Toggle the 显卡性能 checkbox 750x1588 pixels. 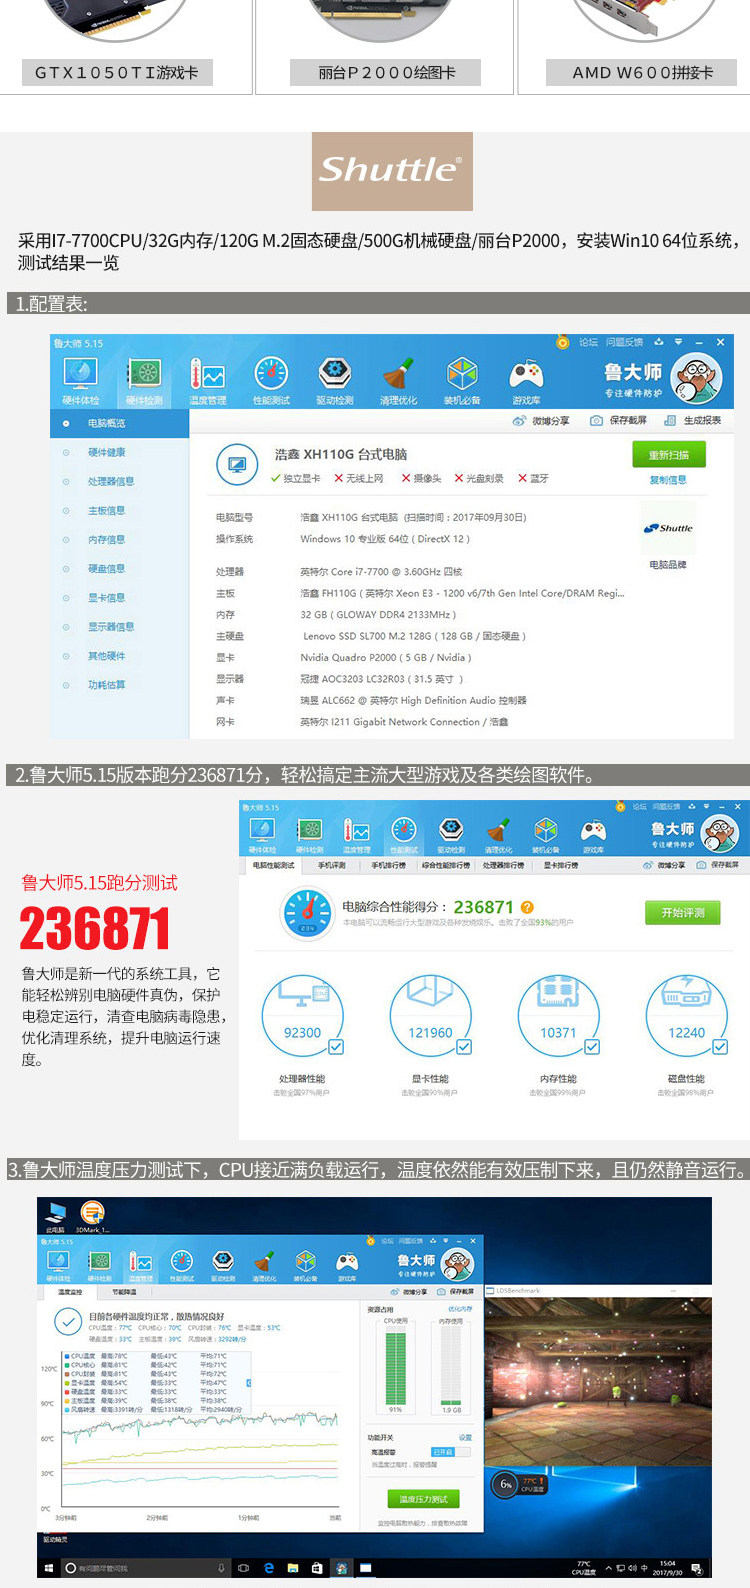point(464,1047)
